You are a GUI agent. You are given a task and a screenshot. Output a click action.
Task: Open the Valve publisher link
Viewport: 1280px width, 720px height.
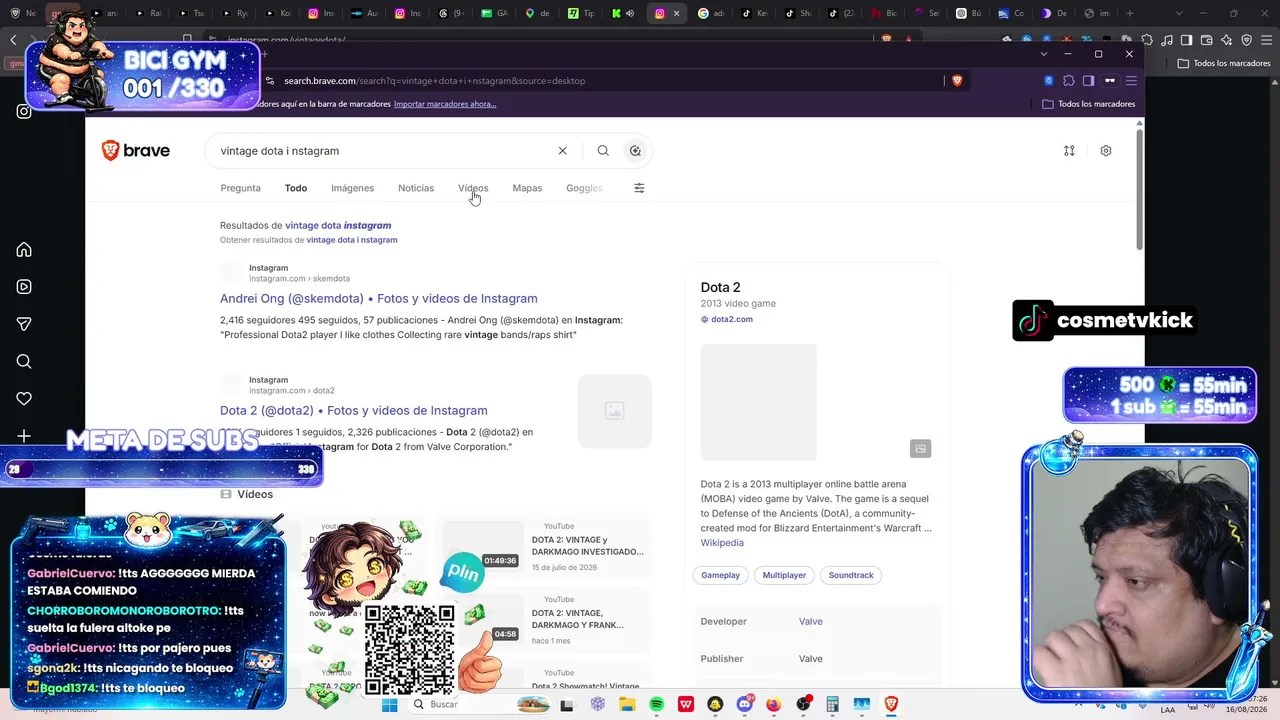point(811,659)
